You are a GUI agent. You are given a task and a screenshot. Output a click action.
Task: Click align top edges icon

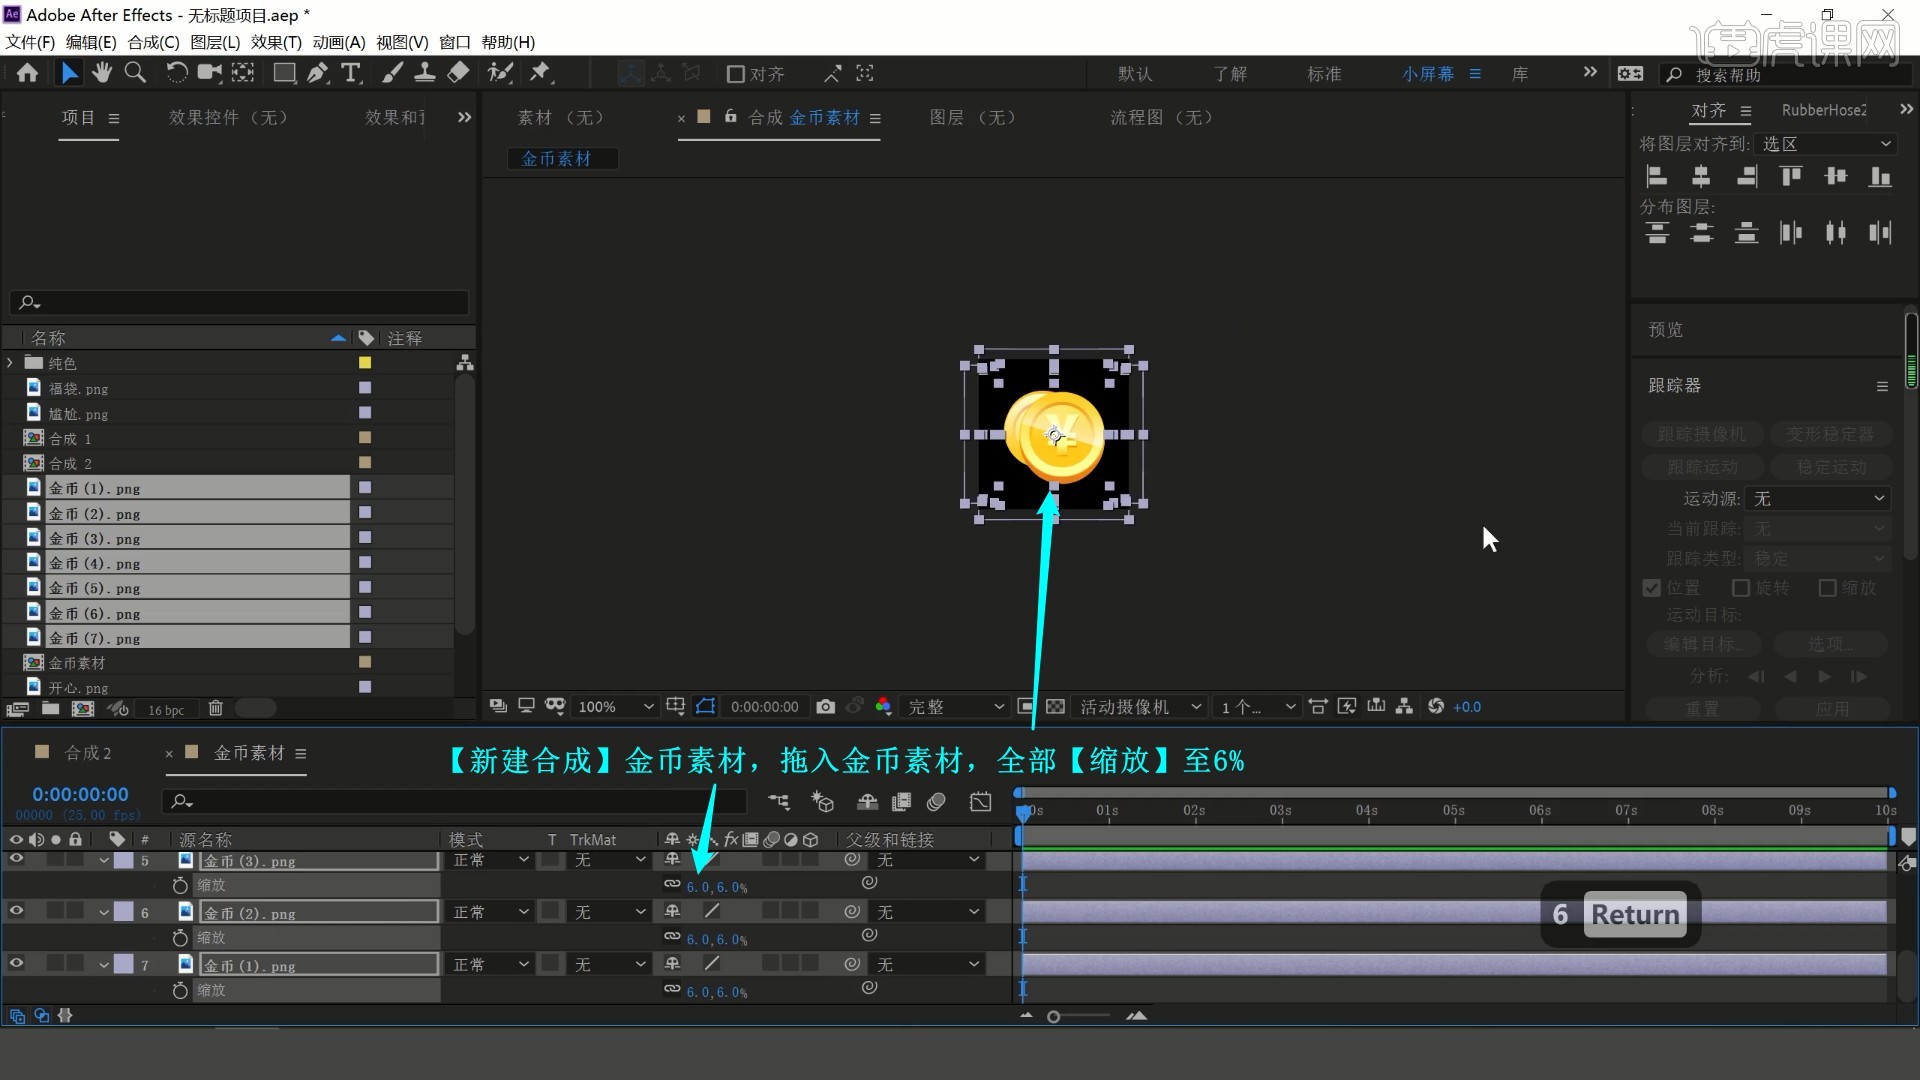[x=1791, y=177]
